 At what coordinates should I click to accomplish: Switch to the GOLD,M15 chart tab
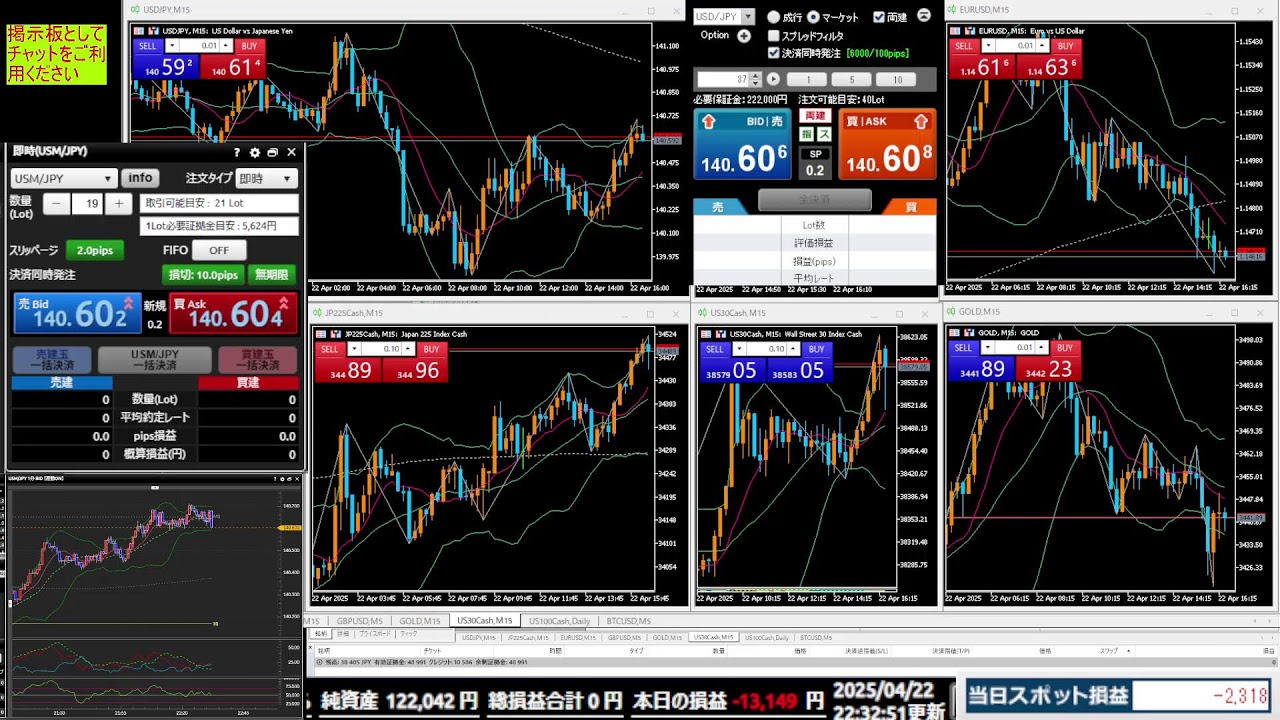click(419, 621)
